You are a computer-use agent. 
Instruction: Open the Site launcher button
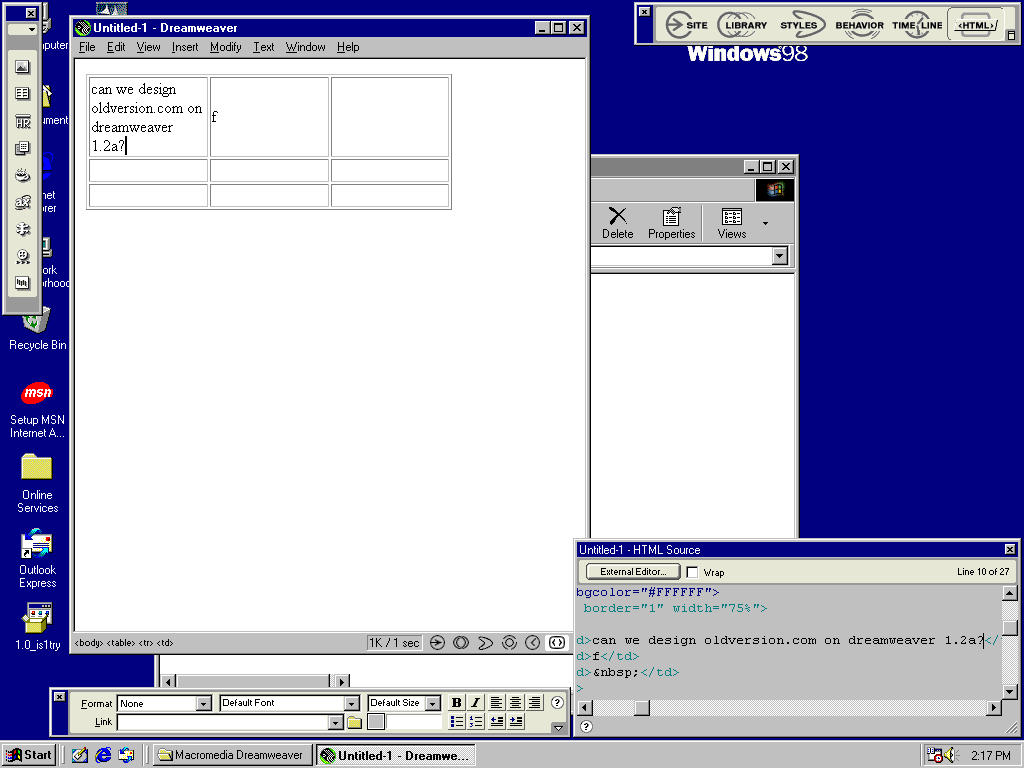tap(686, 25)
